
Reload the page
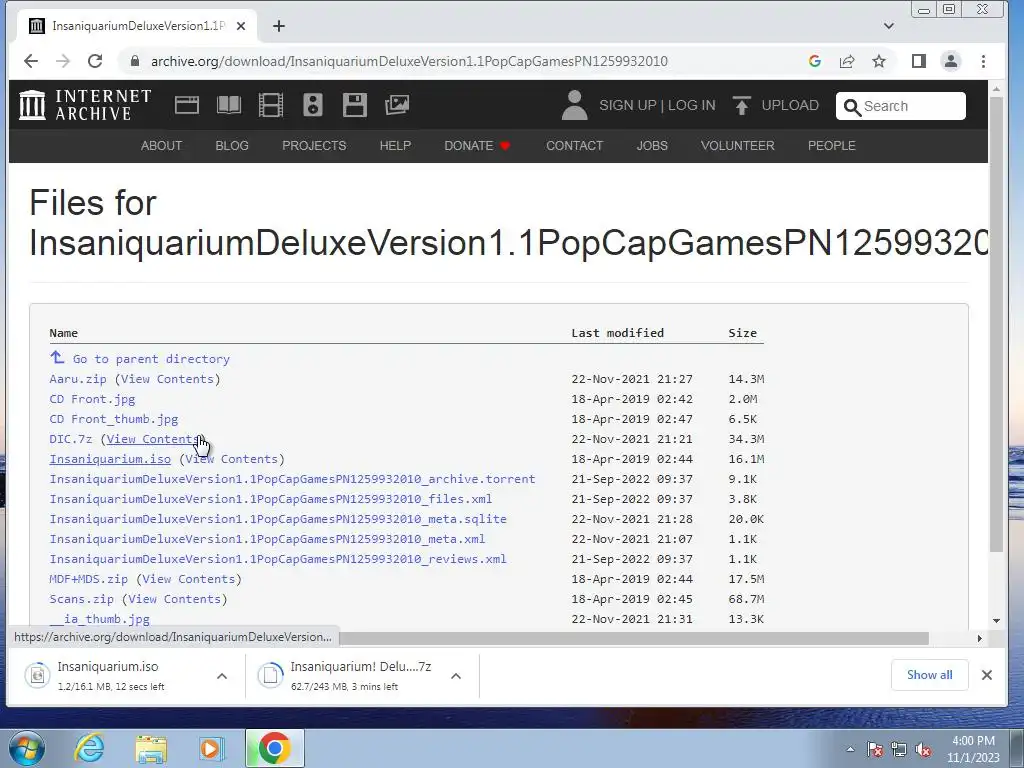(95, 61)
